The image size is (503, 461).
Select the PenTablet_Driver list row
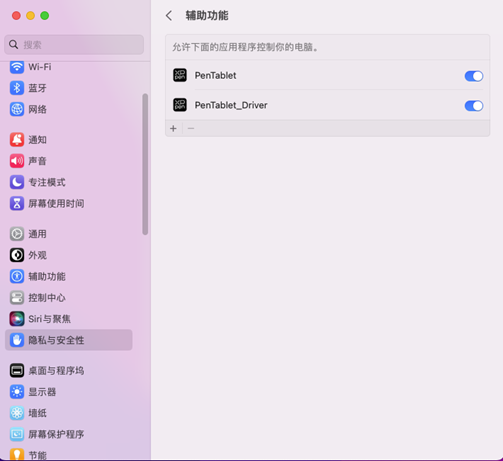[x=327, y=105]
